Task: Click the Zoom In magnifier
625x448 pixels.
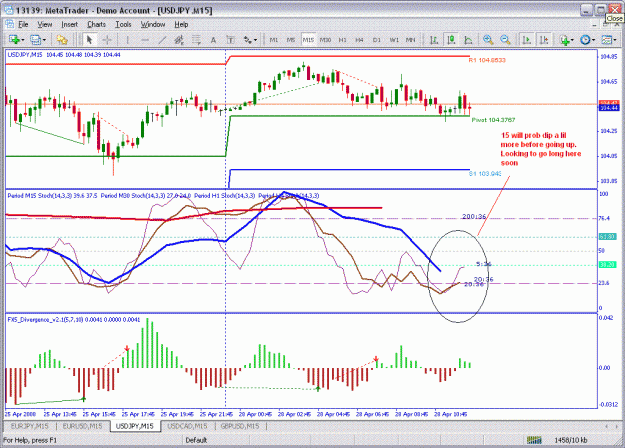Action: [x=488, y=40]
